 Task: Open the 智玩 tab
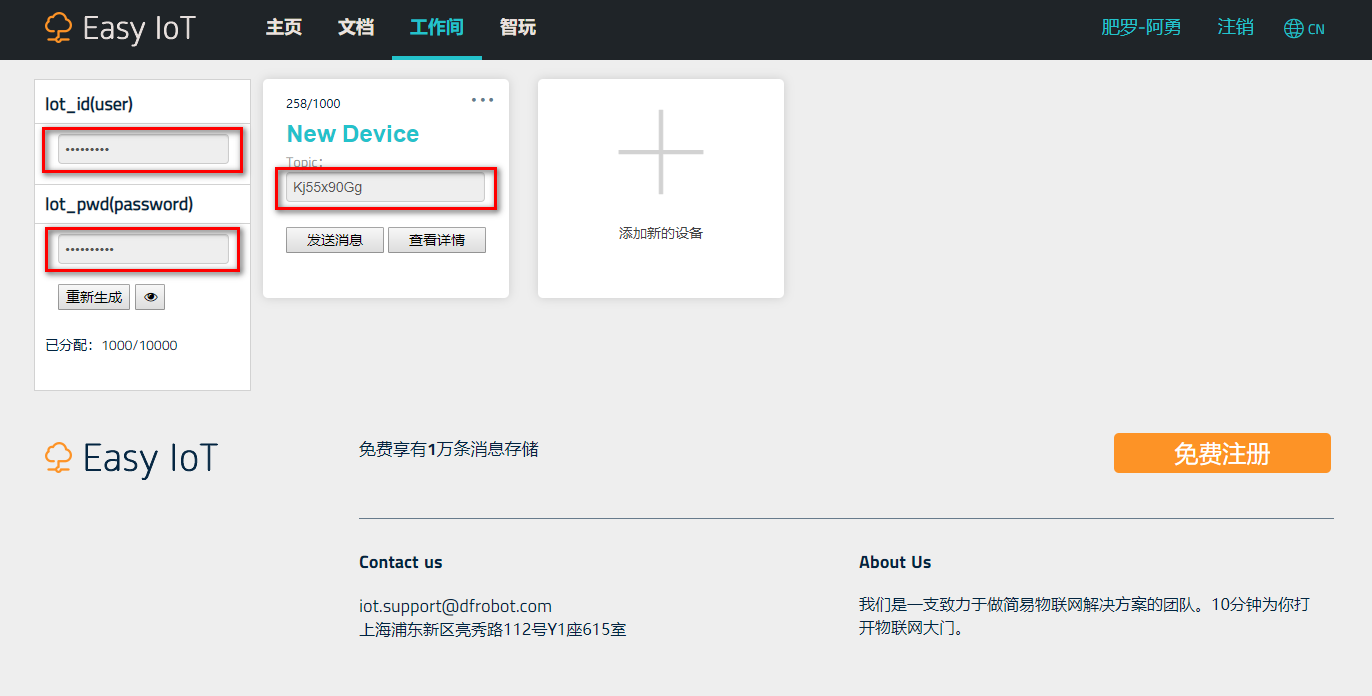tap(518, 28)
